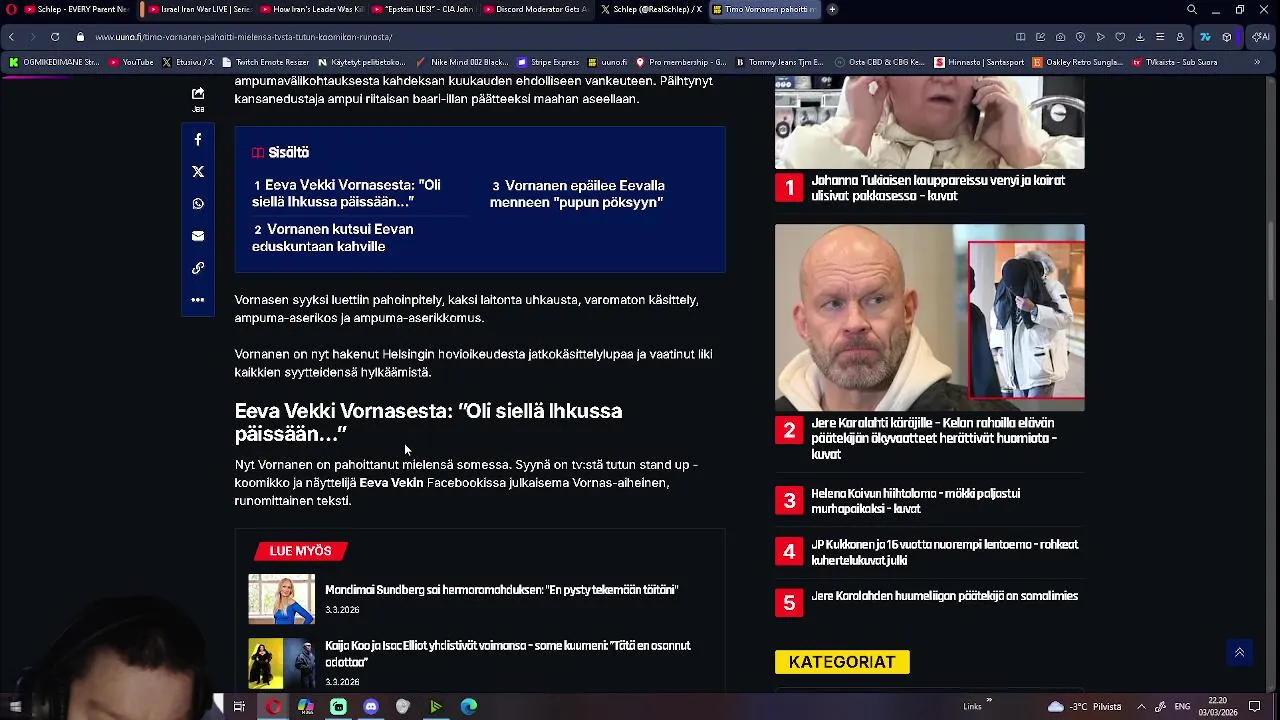Viewport: 1280px width, 720px height.
Task: Open 'Jere Karalahti käräjille' ranked article
Action: click(x=934, y=438)
